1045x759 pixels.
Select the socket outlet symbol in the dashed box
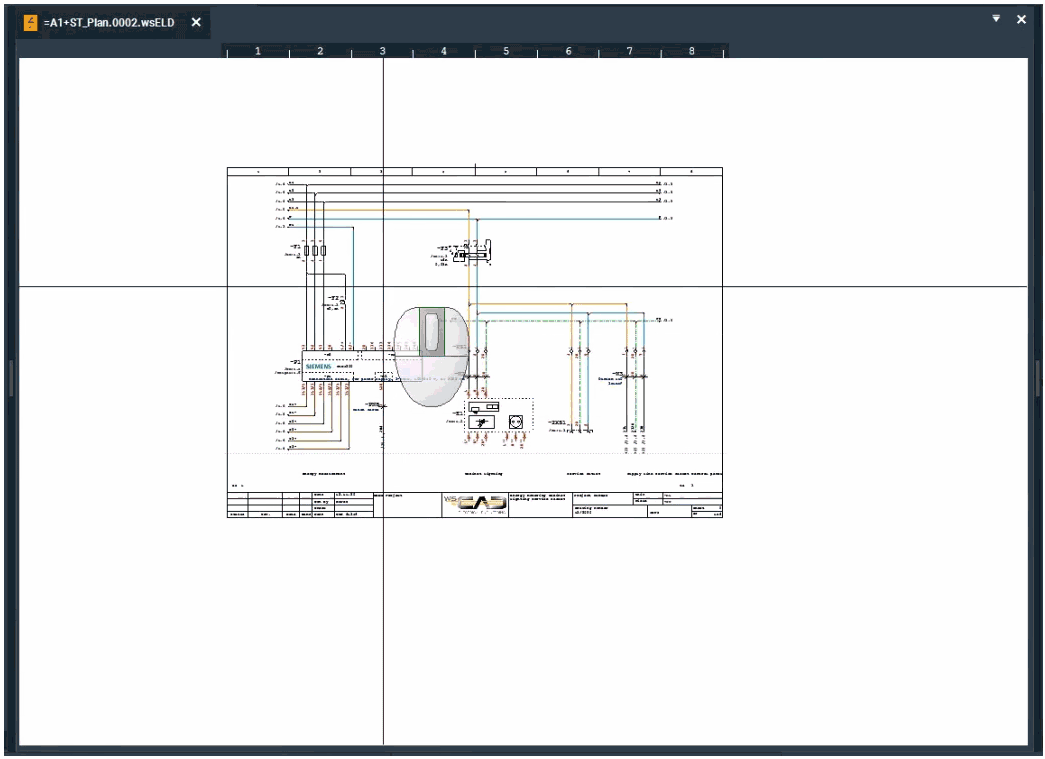[x=516, y=422]
